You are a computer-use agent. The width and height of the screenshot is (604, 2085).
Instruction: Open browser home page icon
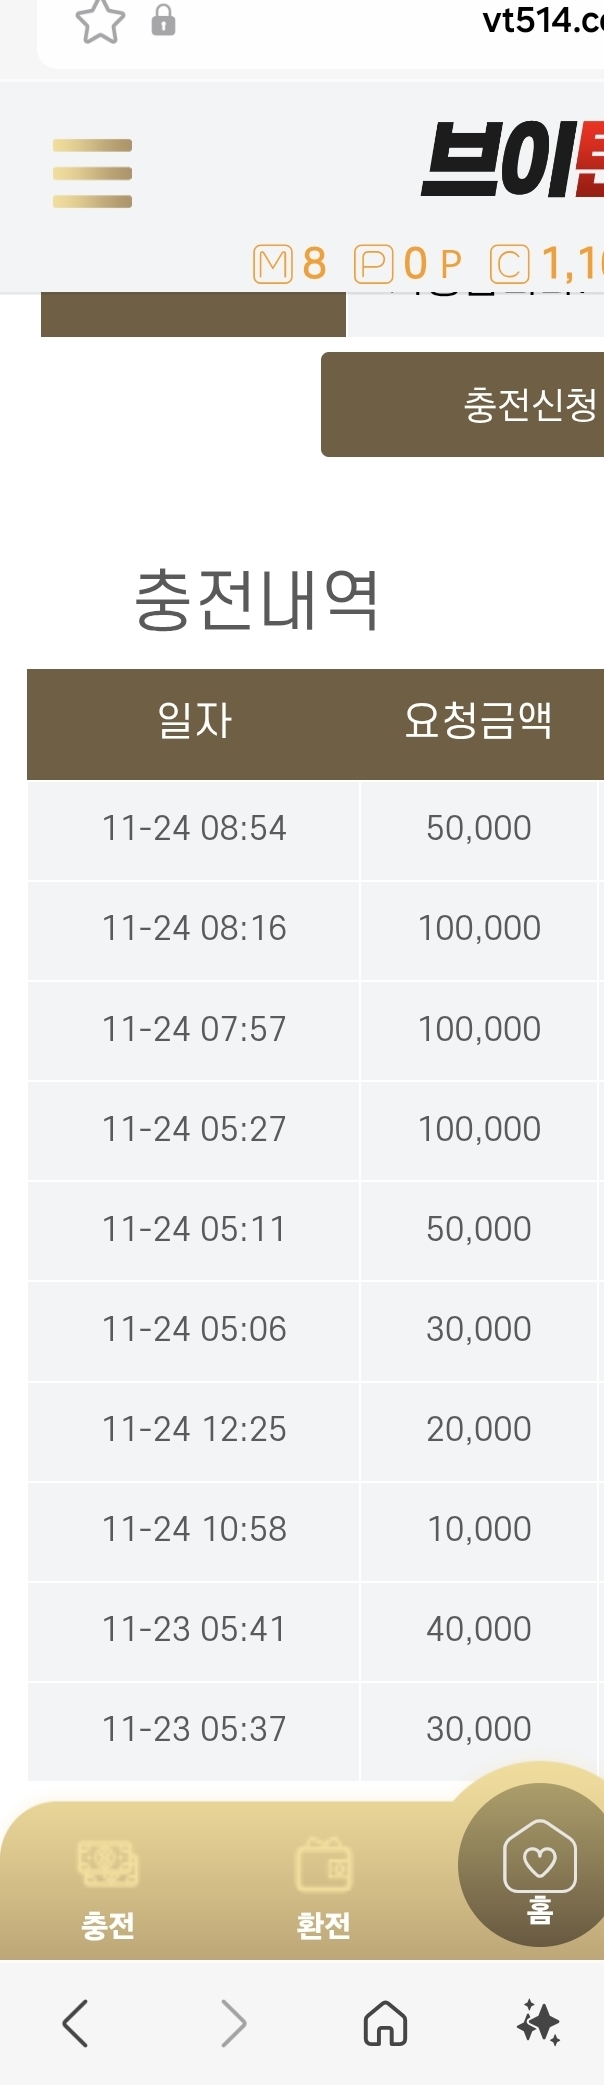385,2023
